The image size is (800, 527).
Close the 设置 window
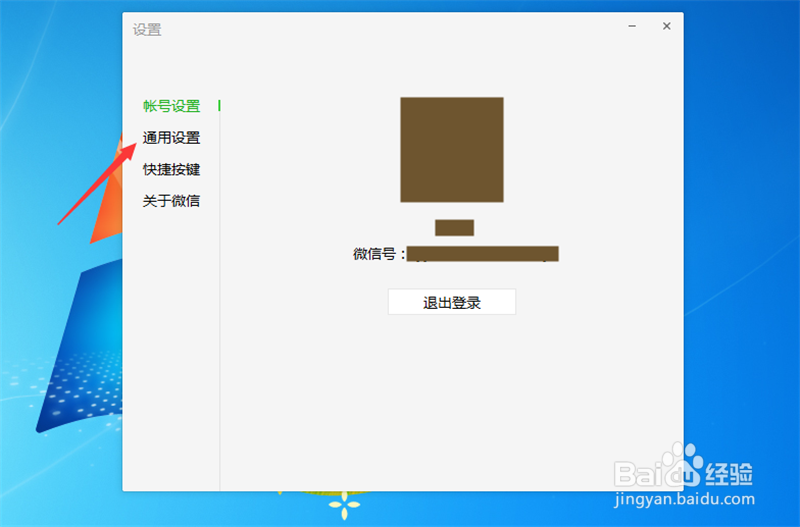[666, 26]
